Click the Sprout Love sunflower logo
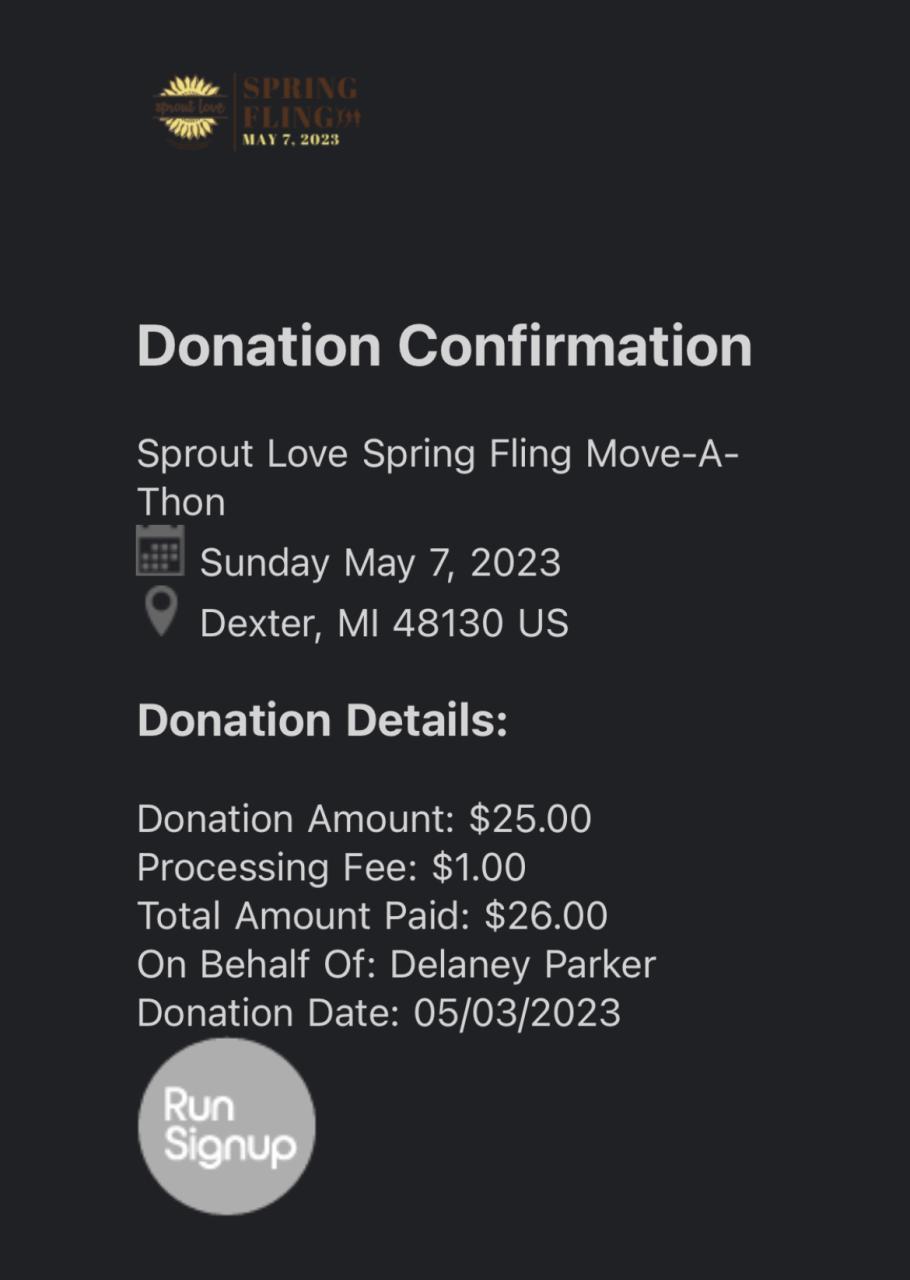This screenshot has height=1280, width=910. (190, 108)
